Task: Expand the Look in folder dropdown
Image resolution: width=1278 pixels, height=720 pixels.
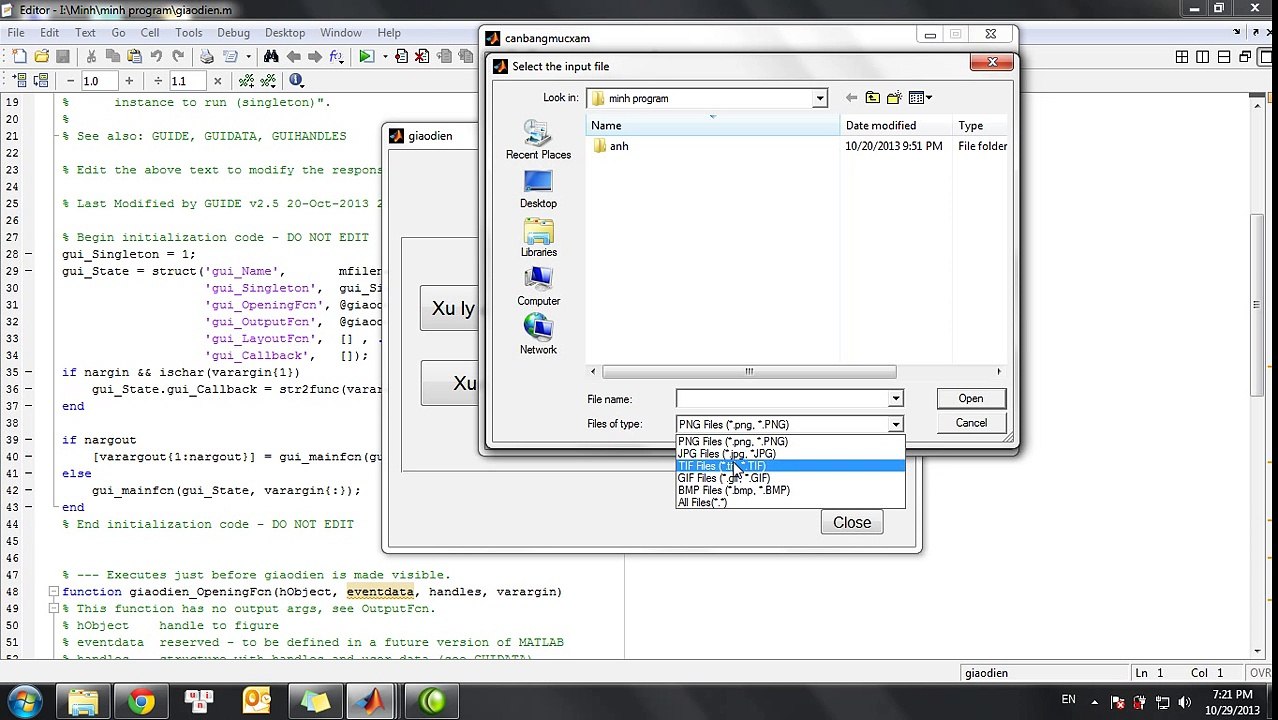Action: (819, 98)
